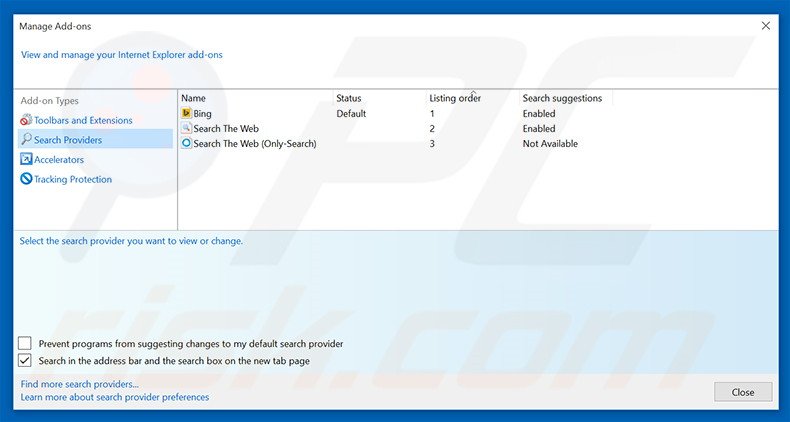Click the Bing provider icon
The height and width of the screenshot is (422, 790).
pyautogui.click(x=186, y=113)
